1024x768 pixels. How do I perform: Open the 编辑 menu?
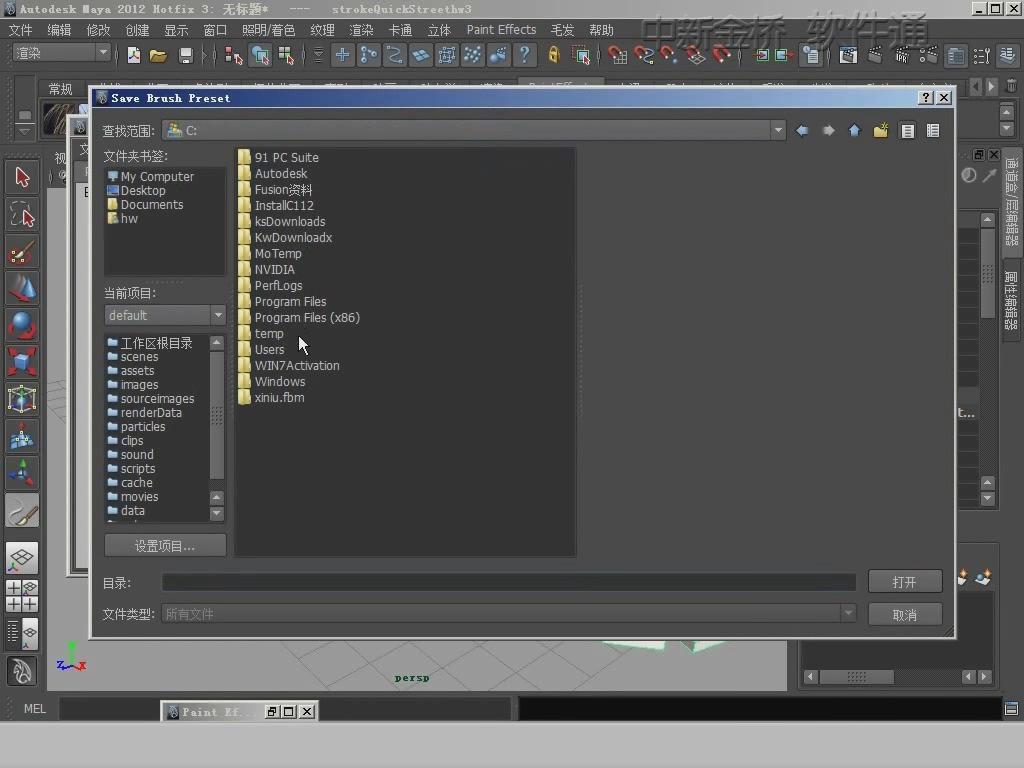59,30
